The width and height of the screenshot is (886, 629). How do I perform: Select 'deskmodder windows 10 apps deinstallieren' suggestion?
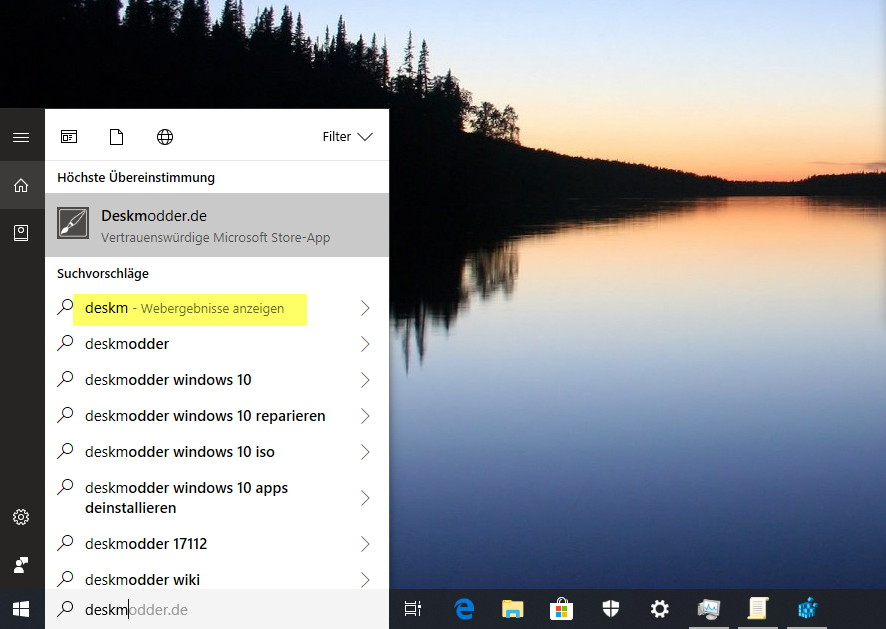pos(217,497)
